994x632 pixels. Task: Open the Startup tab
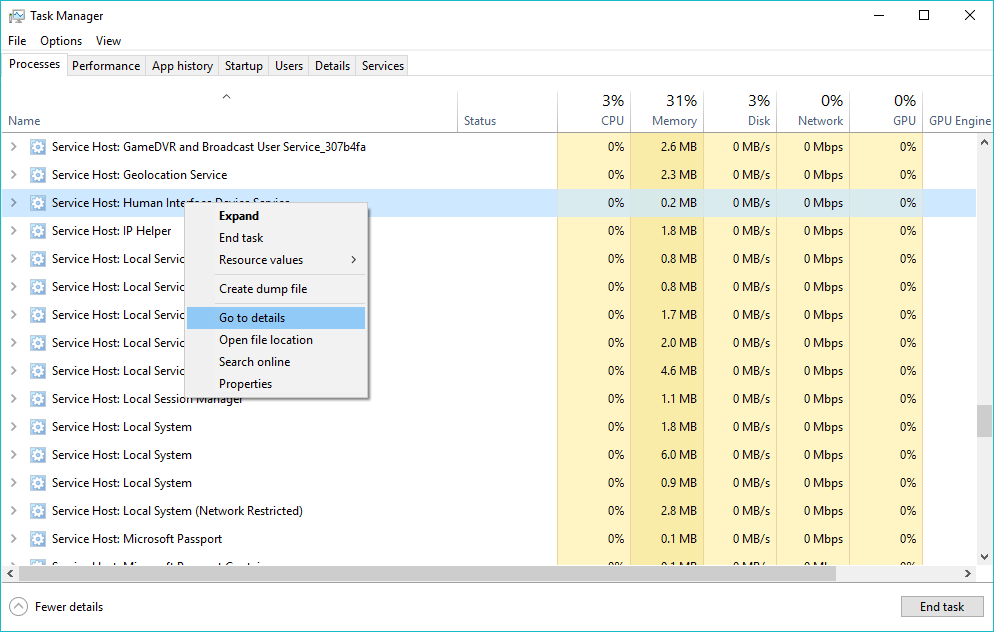pos(243,66)
